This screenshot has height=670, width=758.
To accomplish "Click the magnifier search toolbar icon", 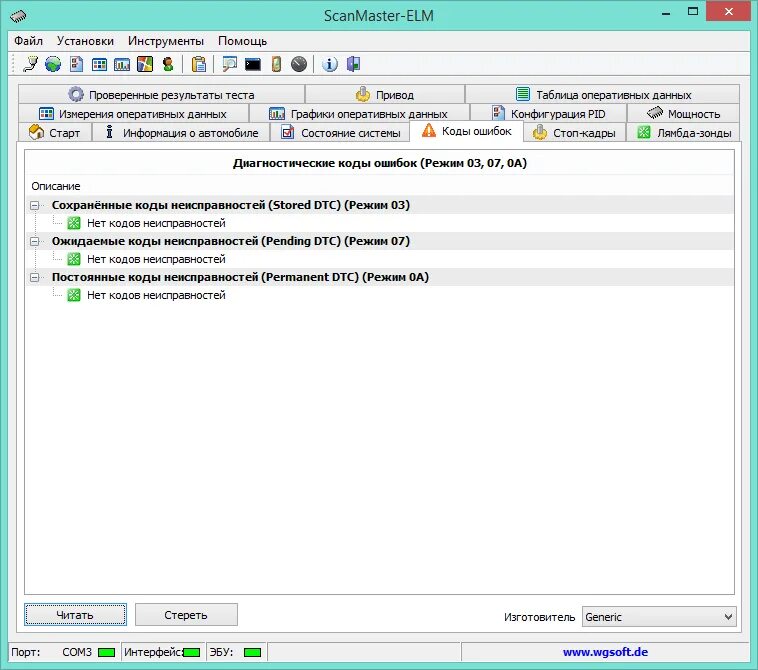I will tap(229, 64).
